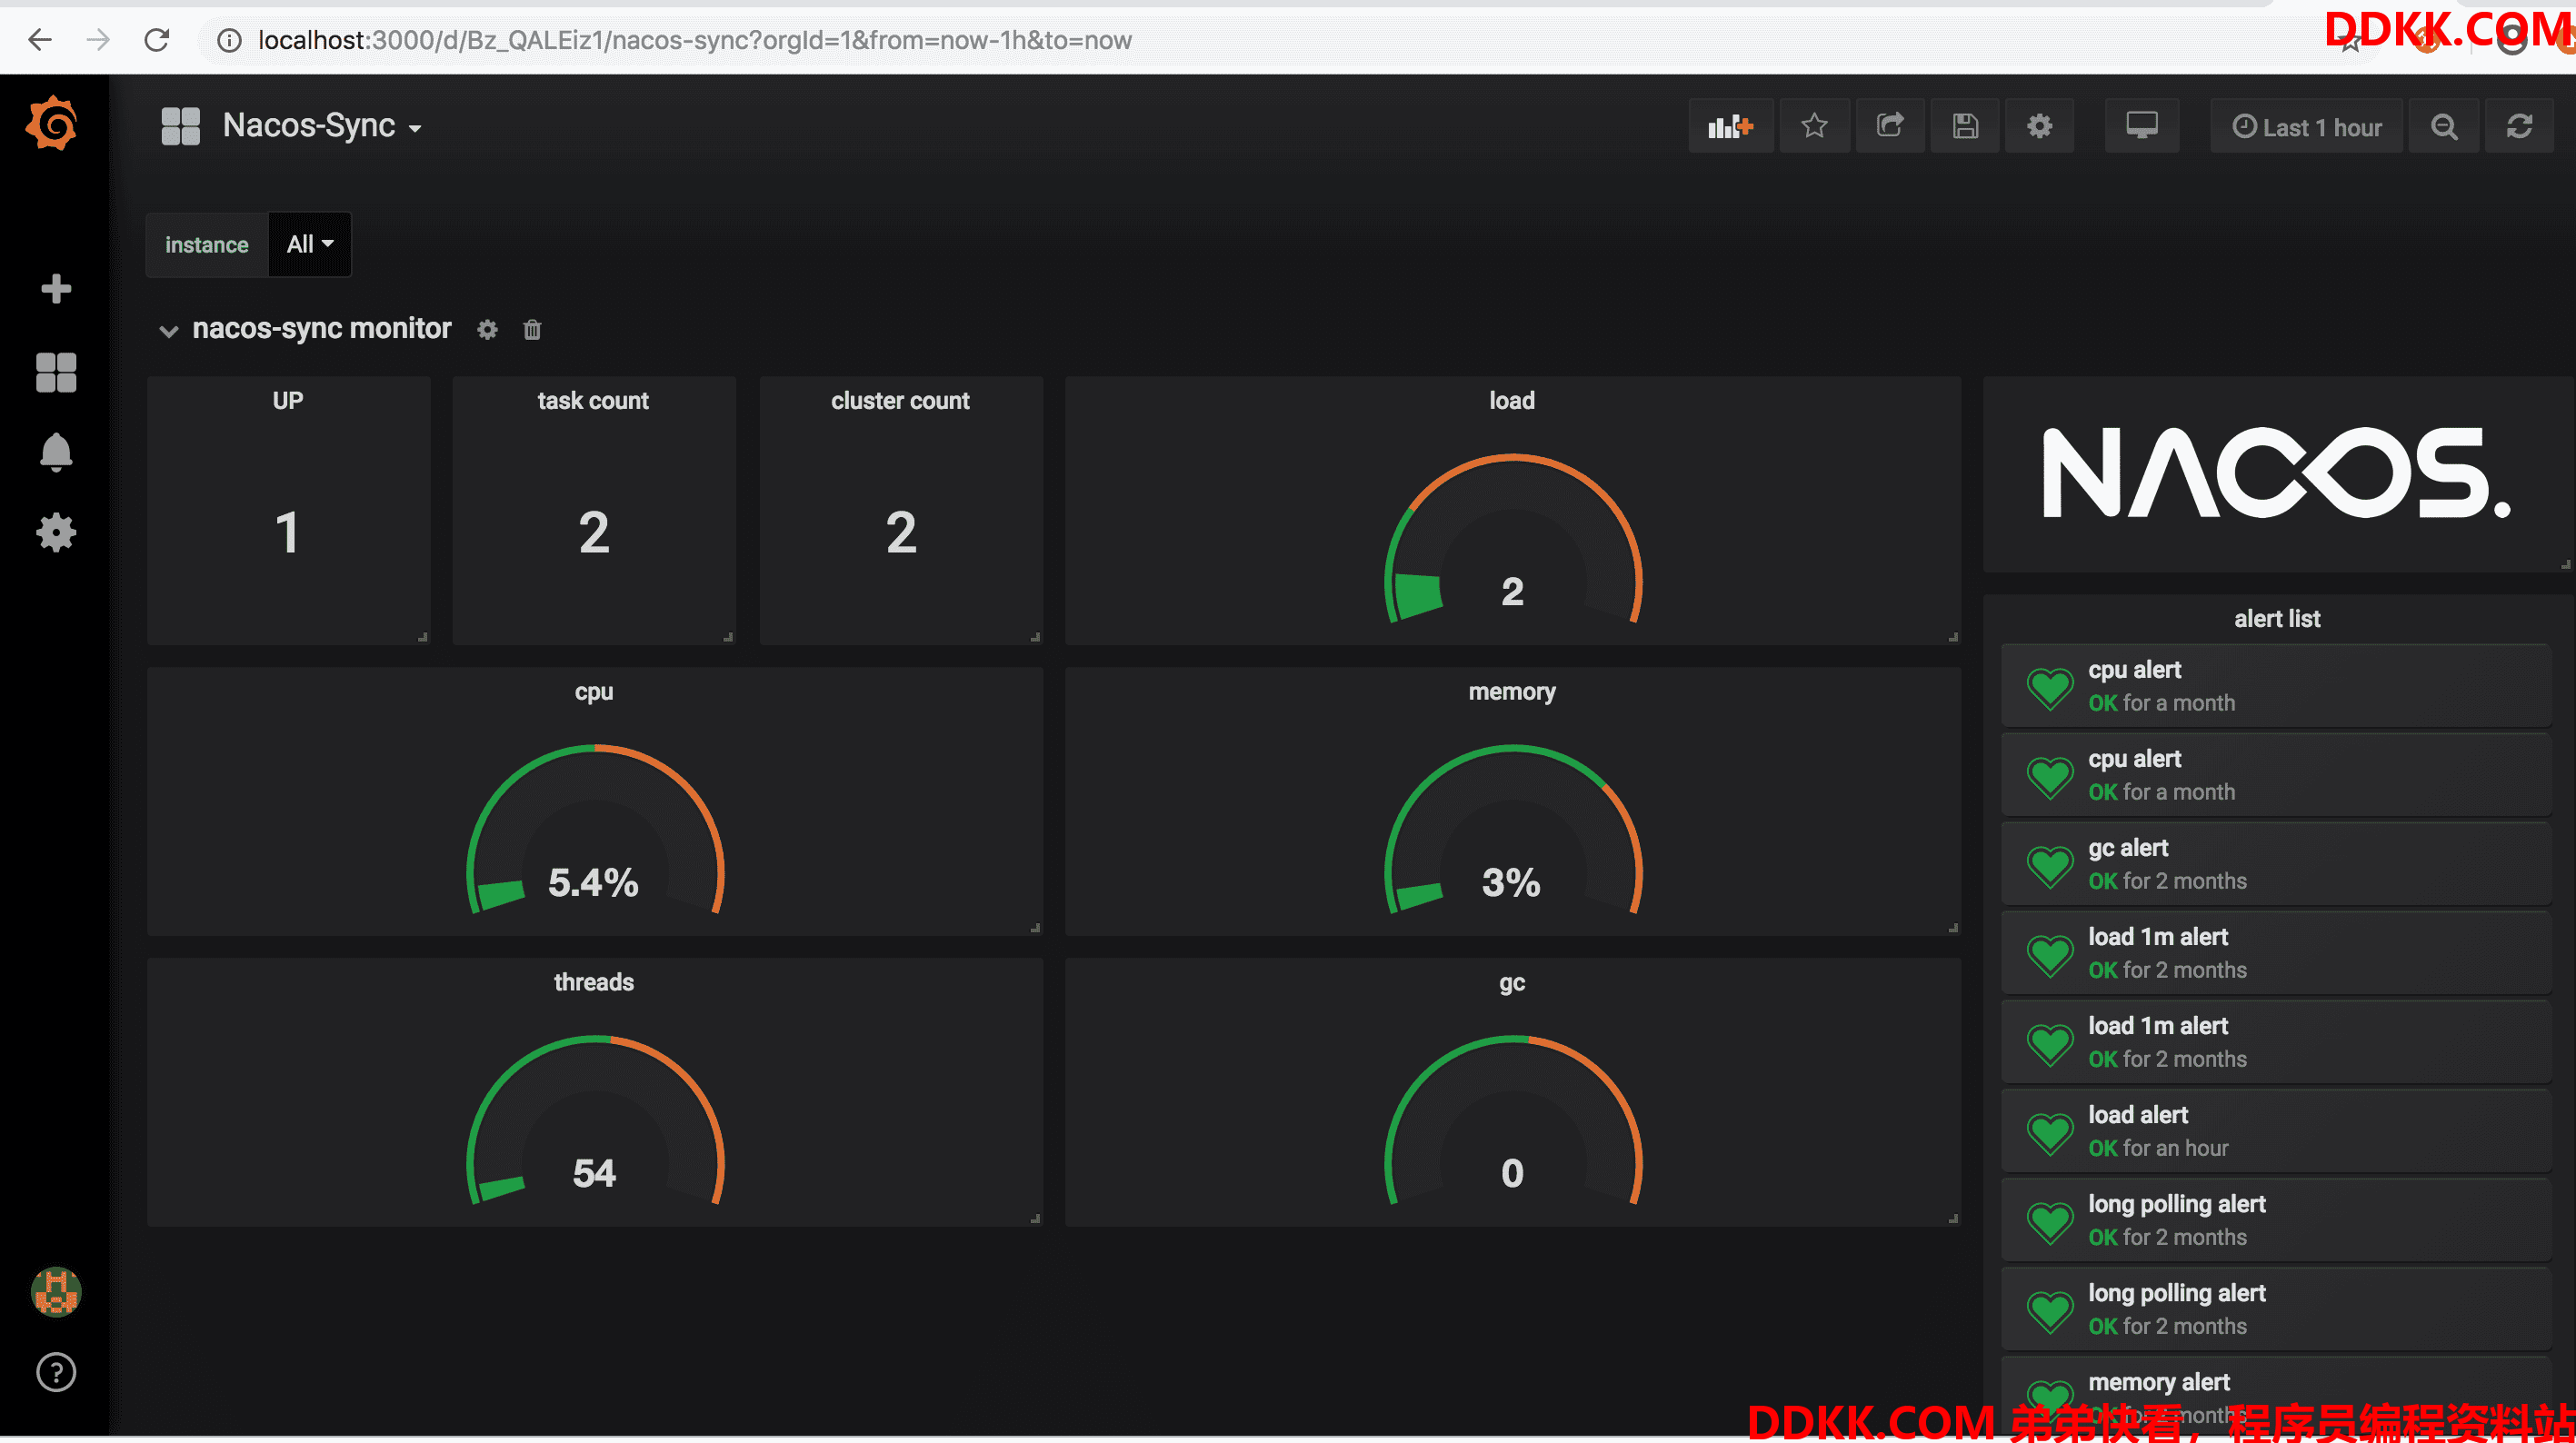Open the second long polling alert entry
The image size is (2576, 1443).
(2276, 1309)
